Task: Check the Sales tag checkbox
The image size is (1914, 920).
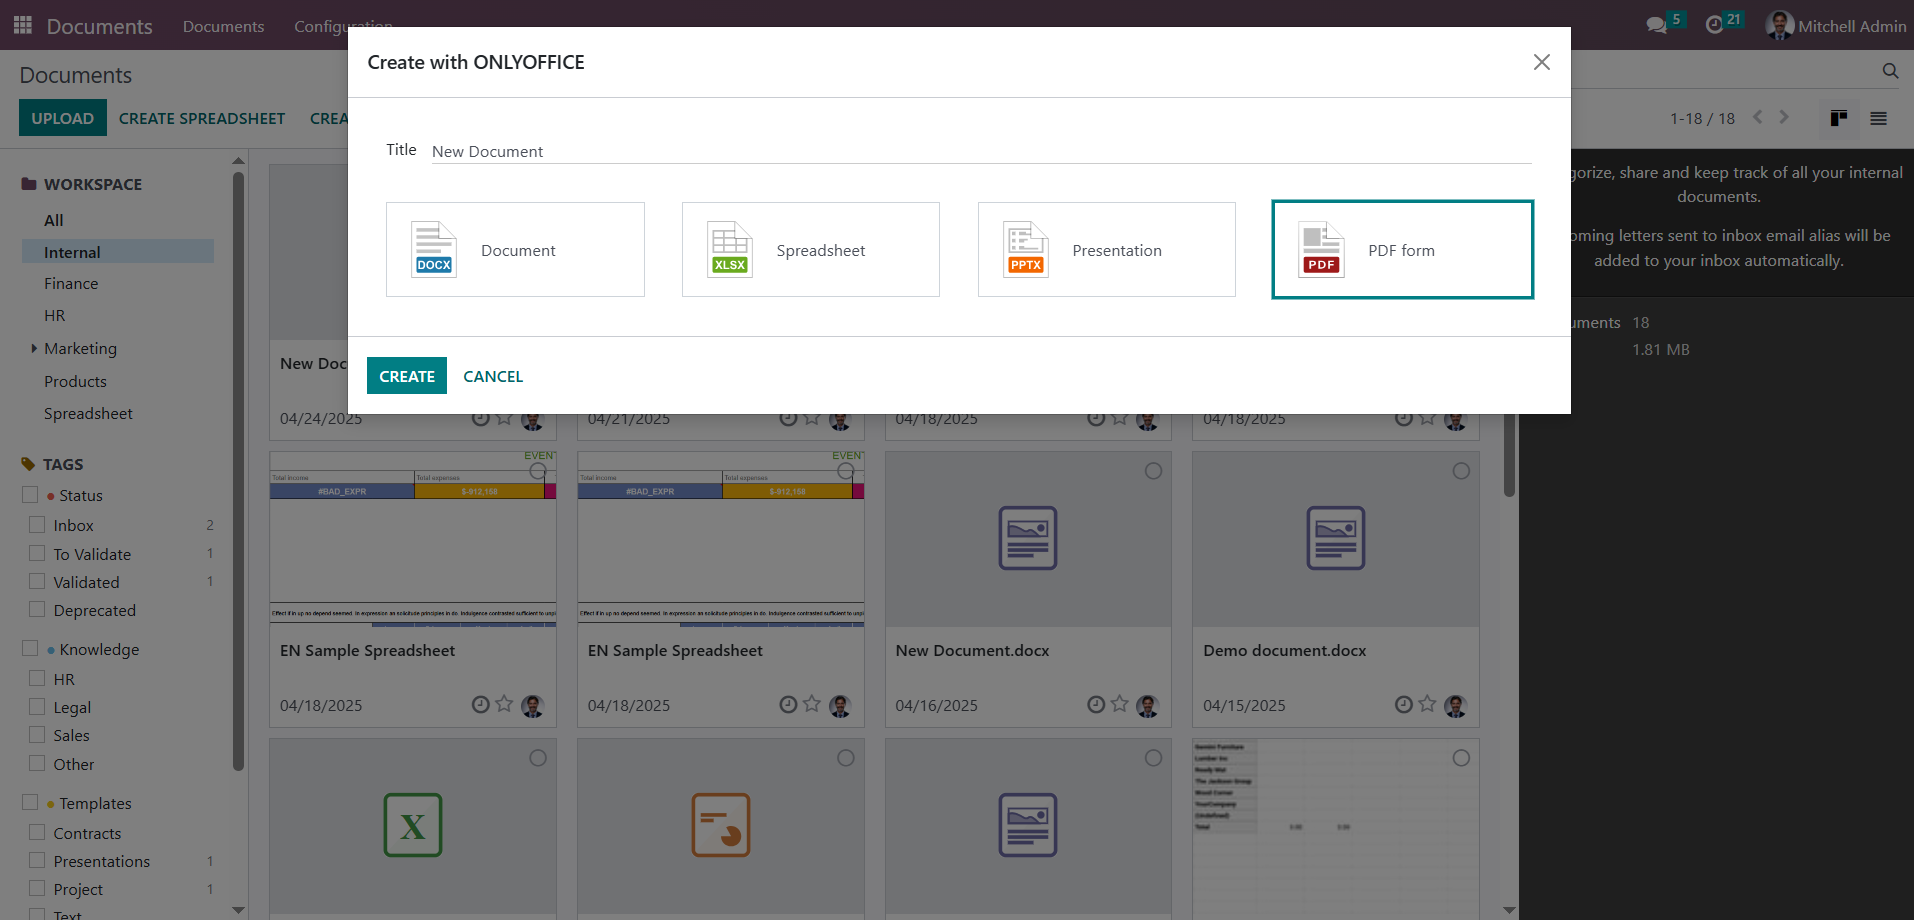Action: (x=37, y=735)
